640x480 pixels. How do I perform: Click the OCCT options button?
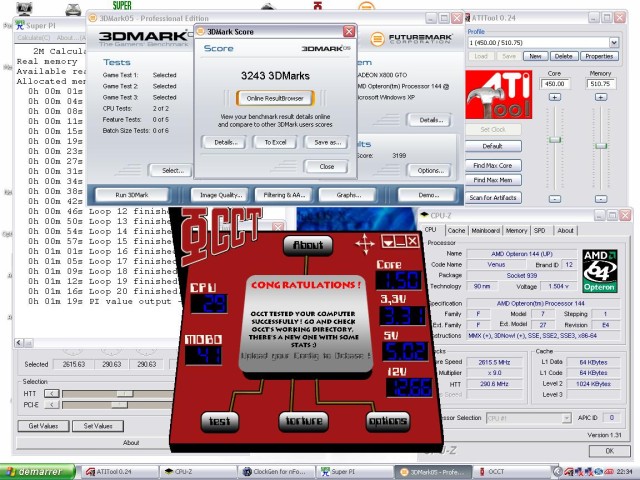(387, 421)
